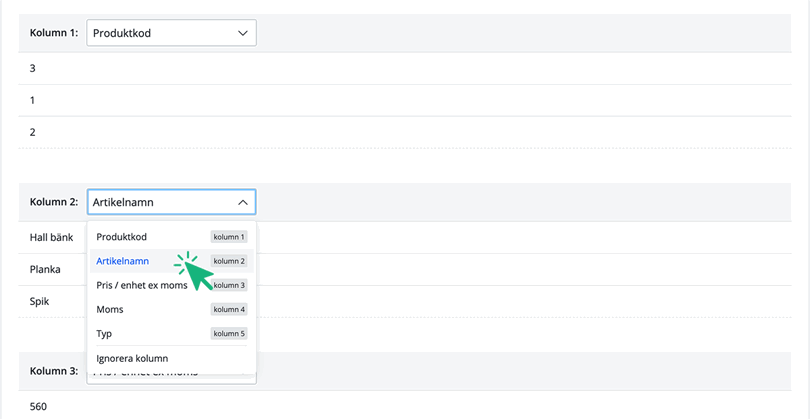810x419 pixels.
Task: Click the kolumn 4 badge beside Moms
Action: (228, 309)
